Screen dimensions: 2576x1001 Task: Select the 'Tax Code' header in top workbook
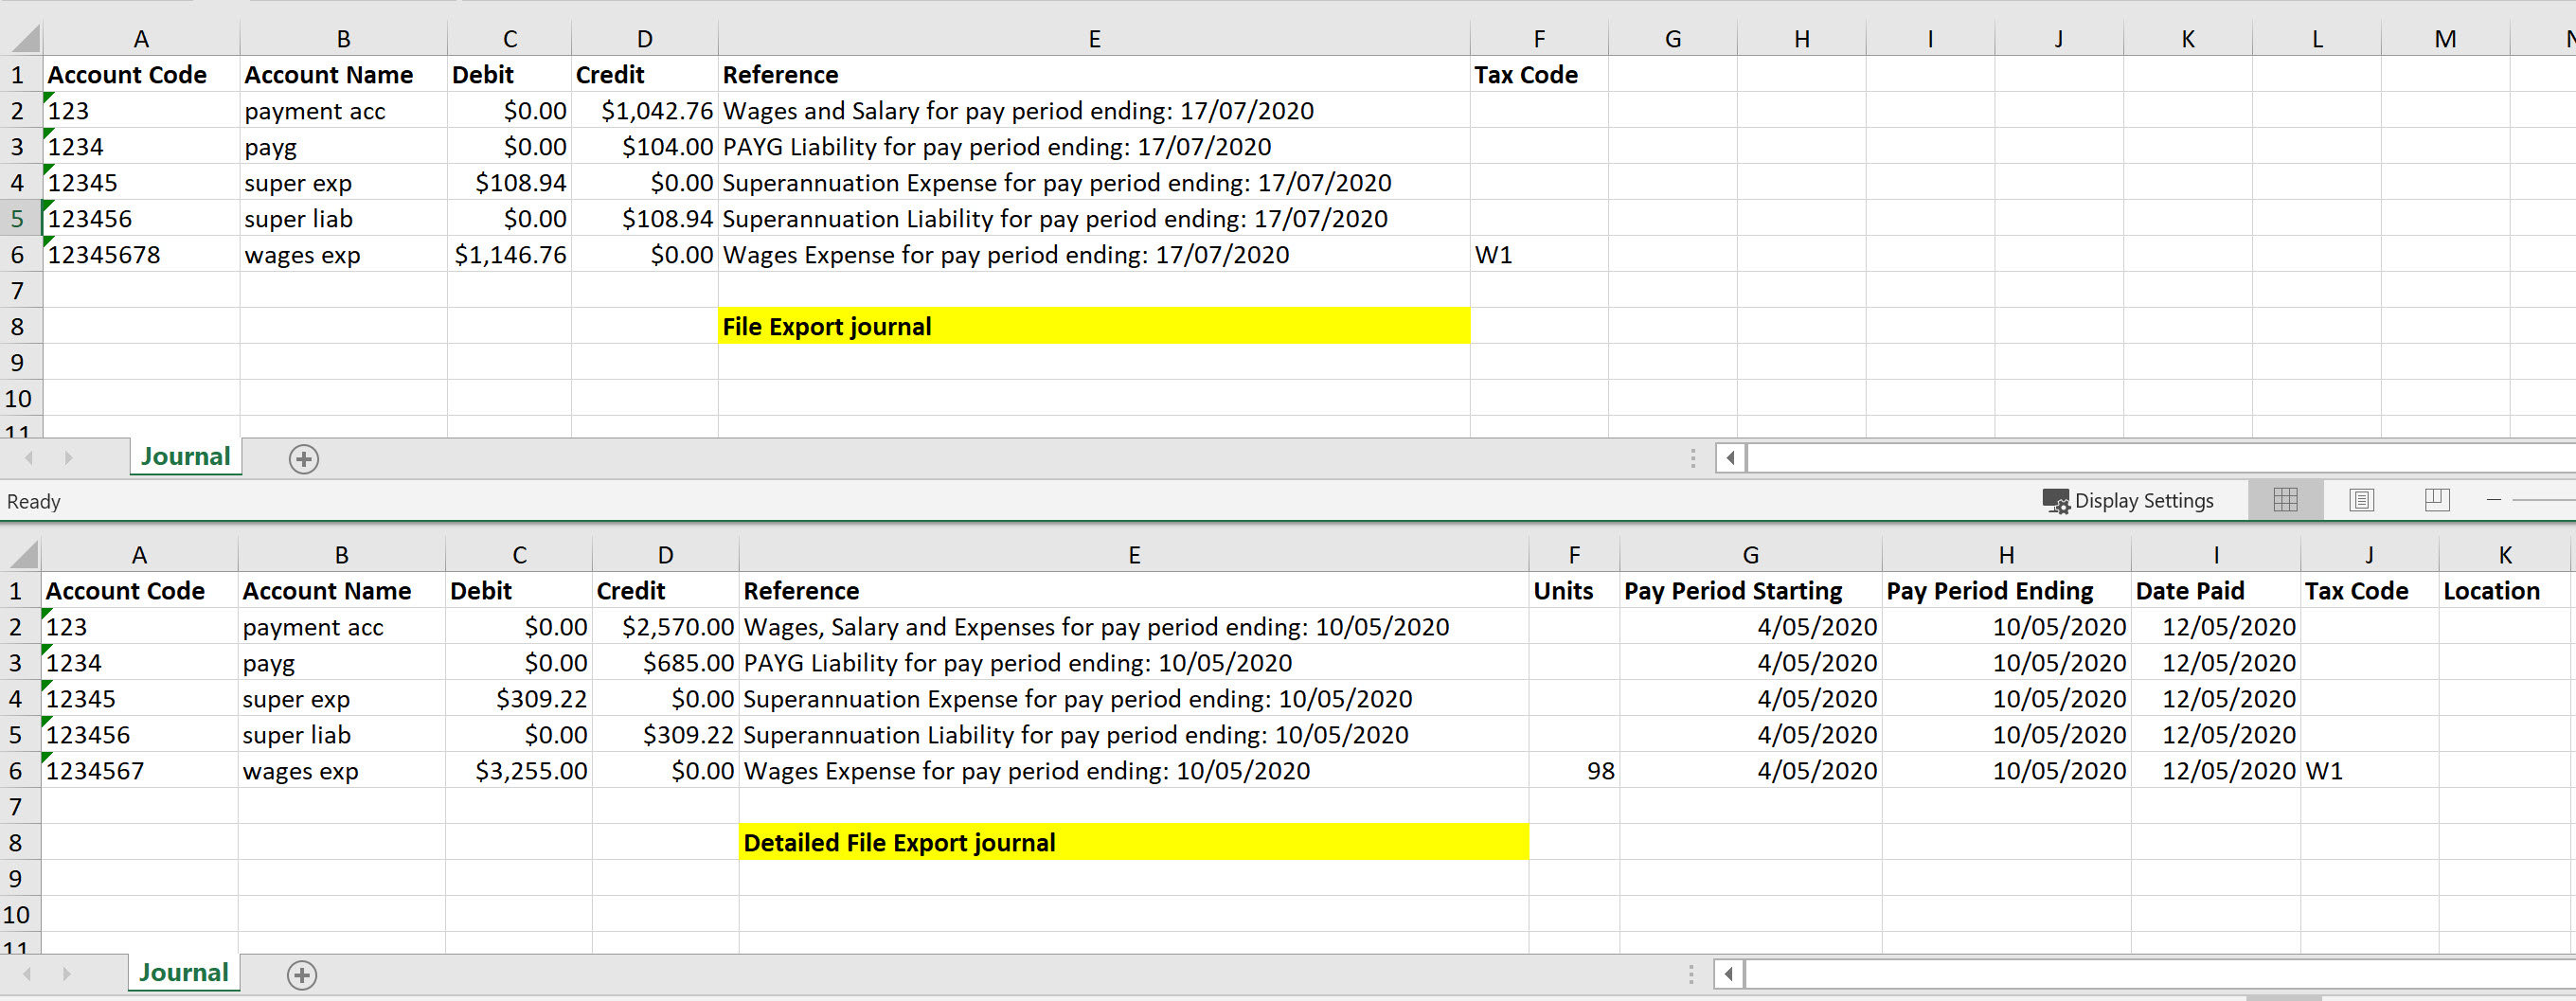coord(1539,74)
